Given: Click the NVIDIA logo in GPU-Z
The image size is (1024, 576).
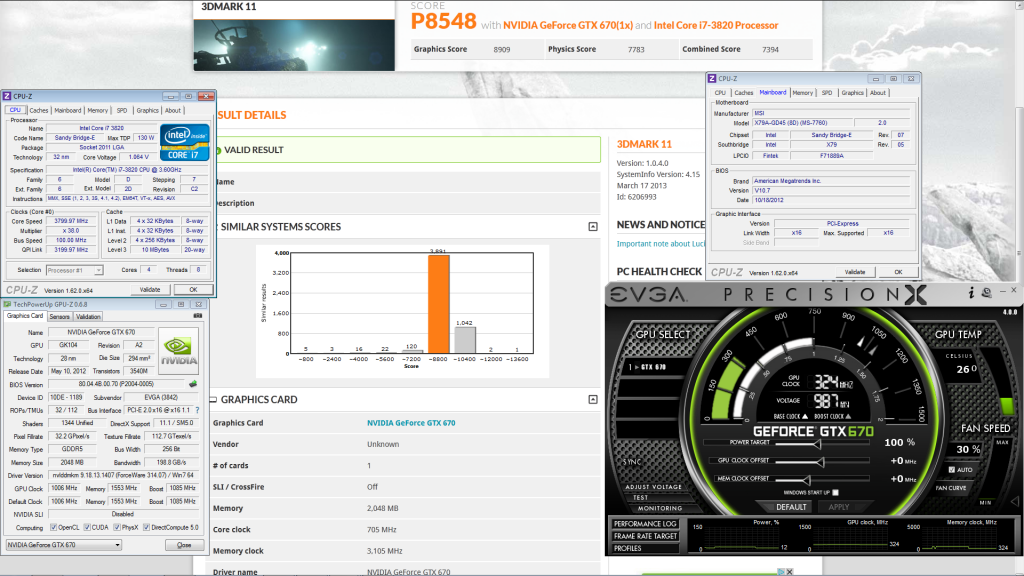Looking at the screenshot, I should click(x=178, y=350).
